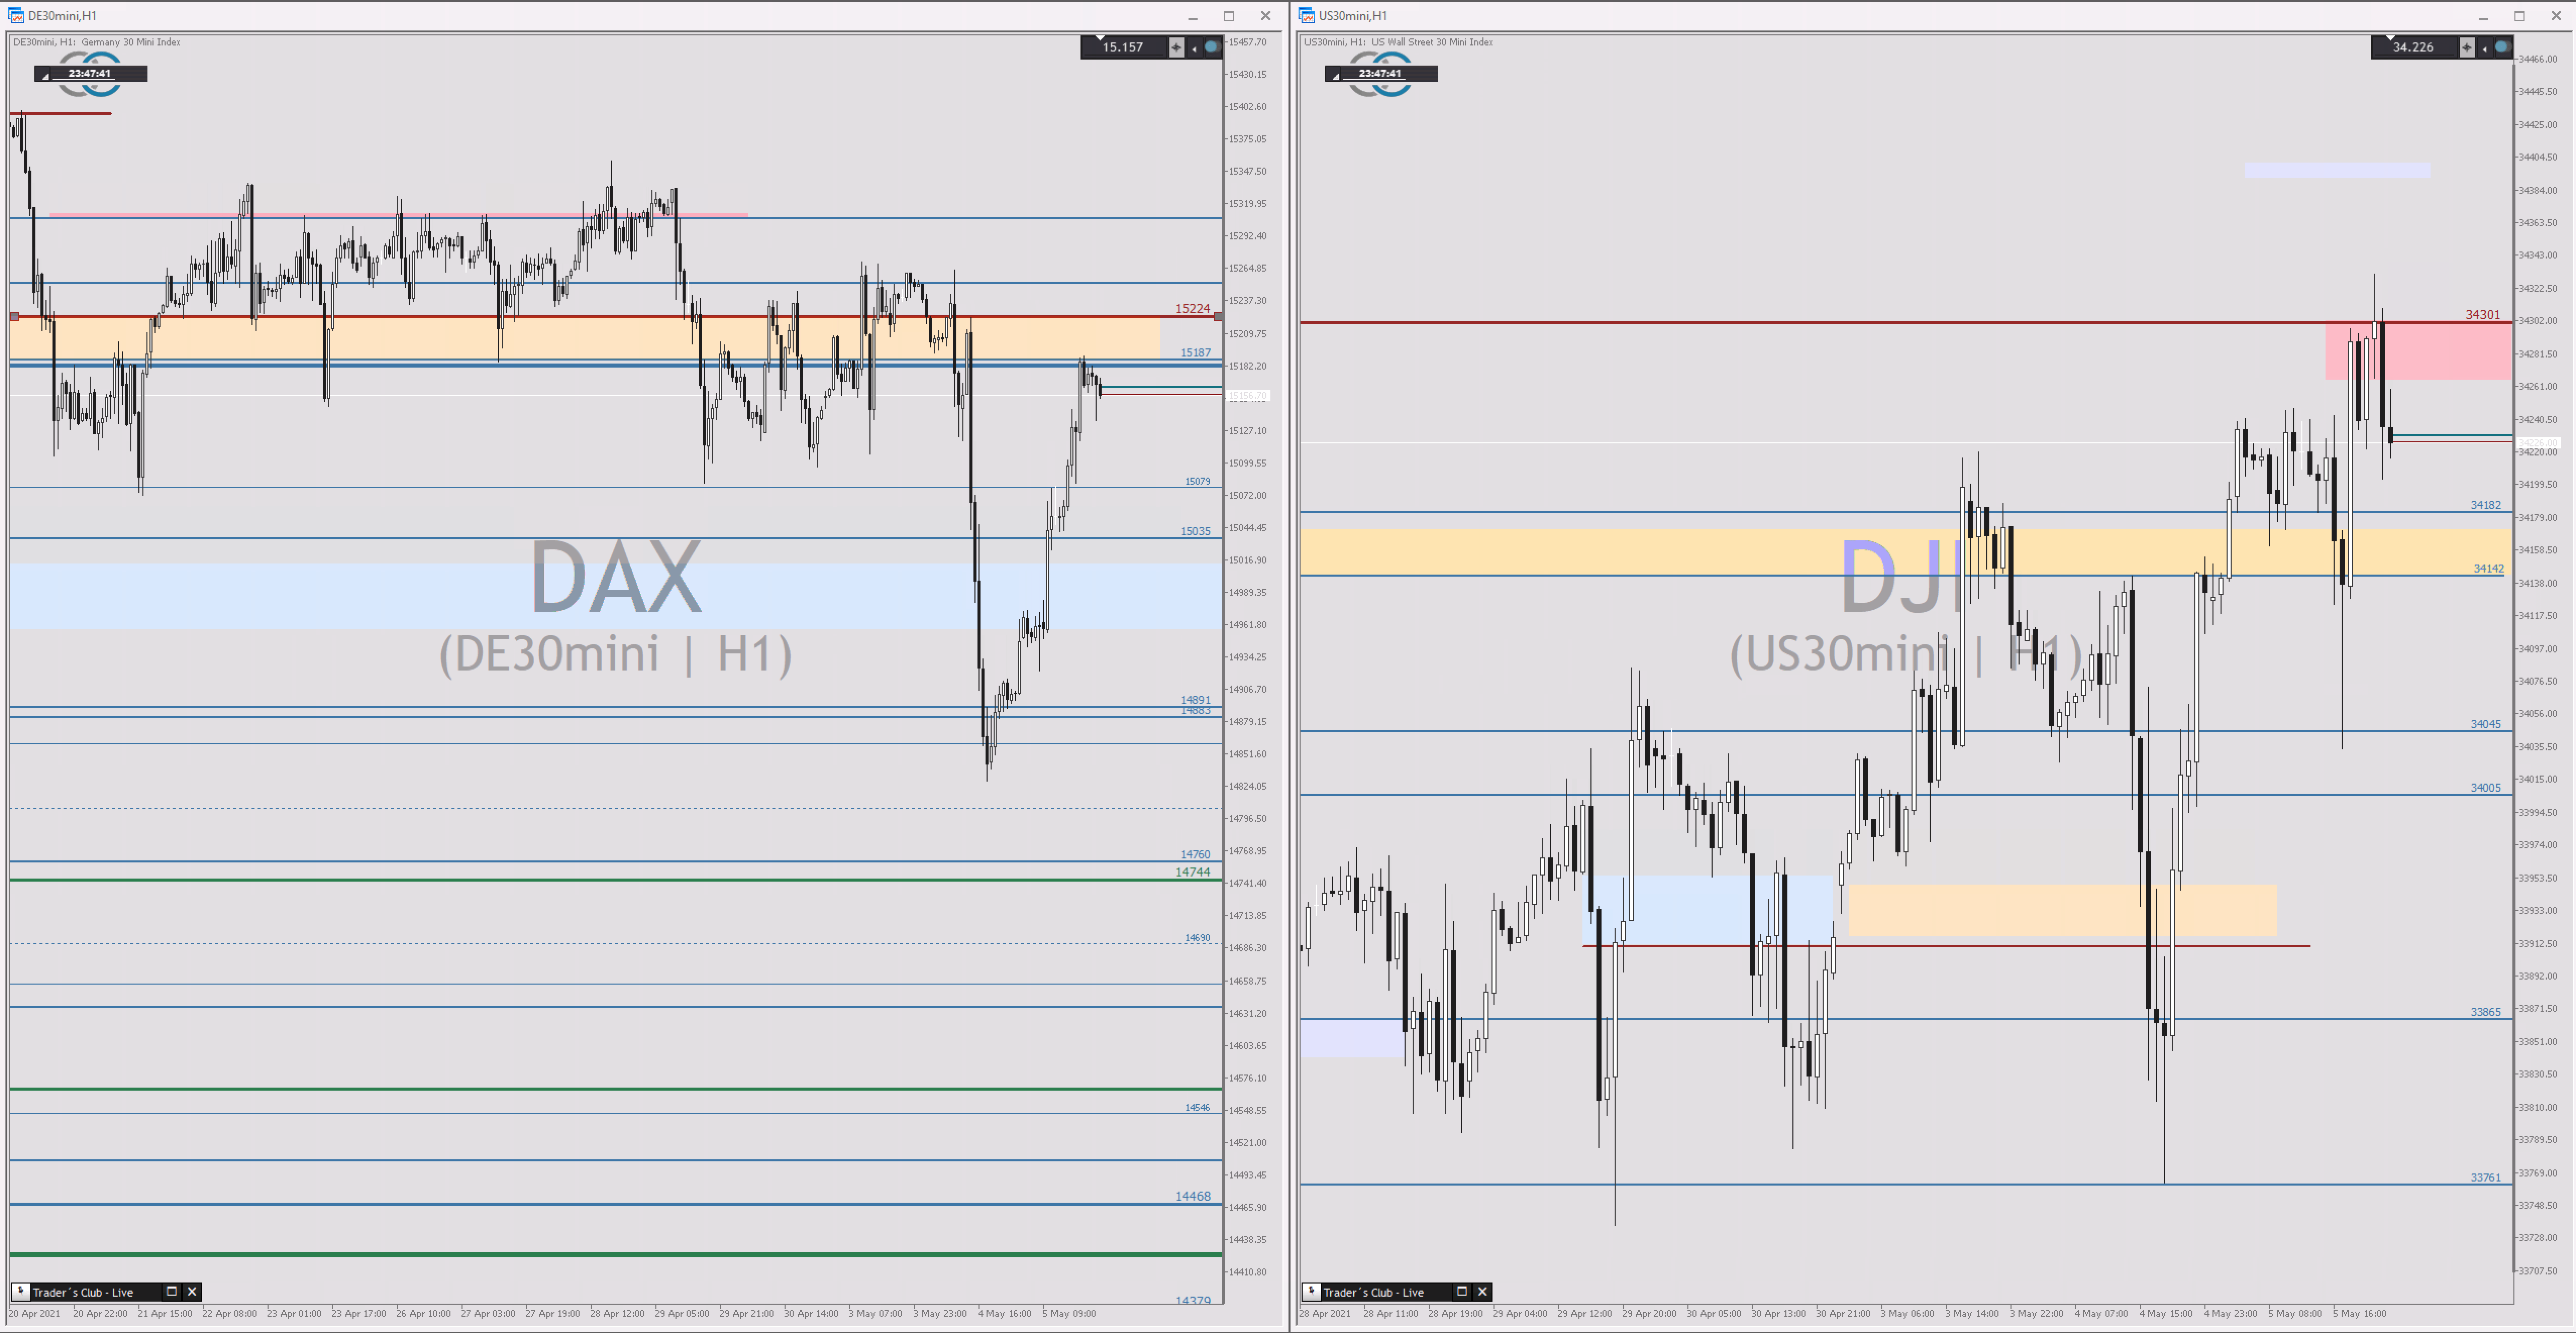This screenshot has width=2576, height=1333.
Task: Click the '5 May 16:00' time label on DJI axis
Action: click(x=2359, y=1313)
